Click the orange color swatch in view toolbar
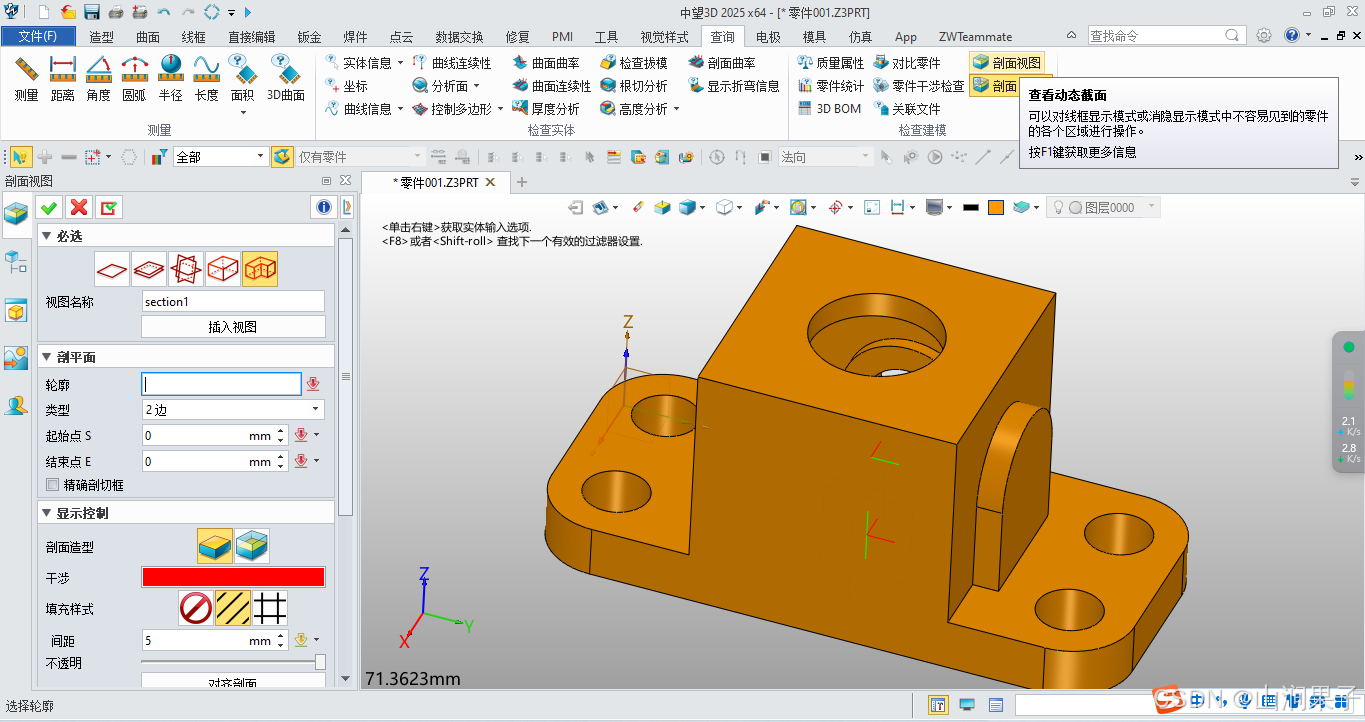This screenshot has width=1365, height=722. [x=996, y=207]
